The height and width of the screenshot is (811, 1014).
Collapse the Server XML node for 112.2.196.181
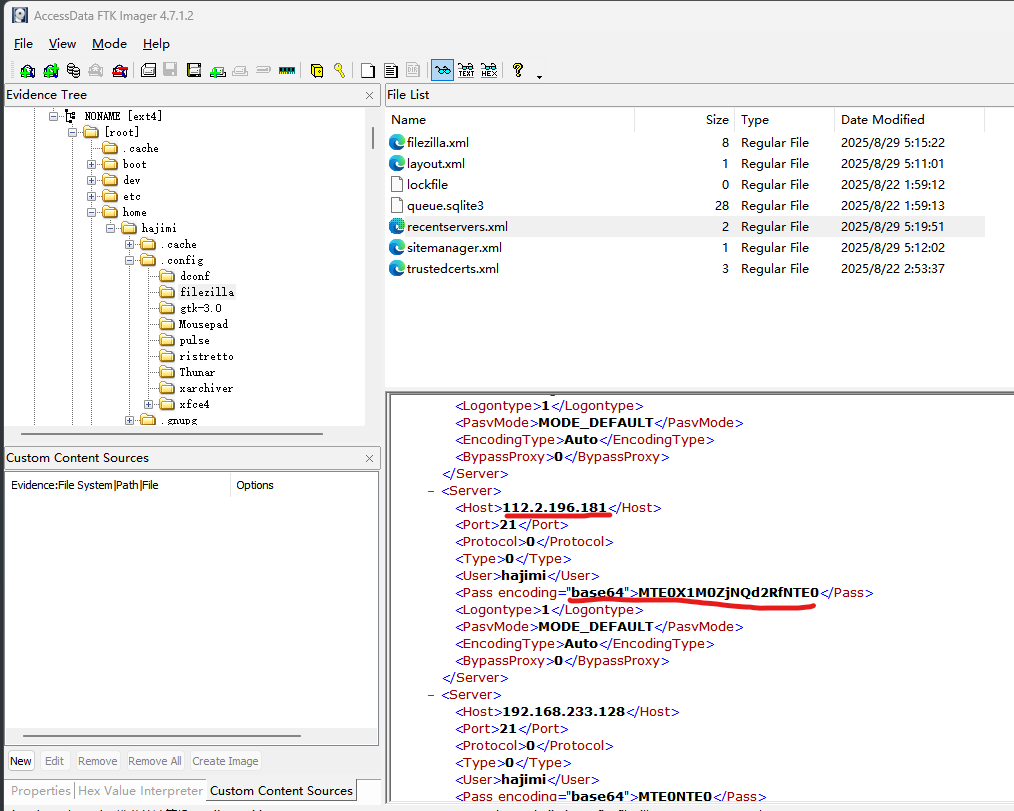pos(431,491)
